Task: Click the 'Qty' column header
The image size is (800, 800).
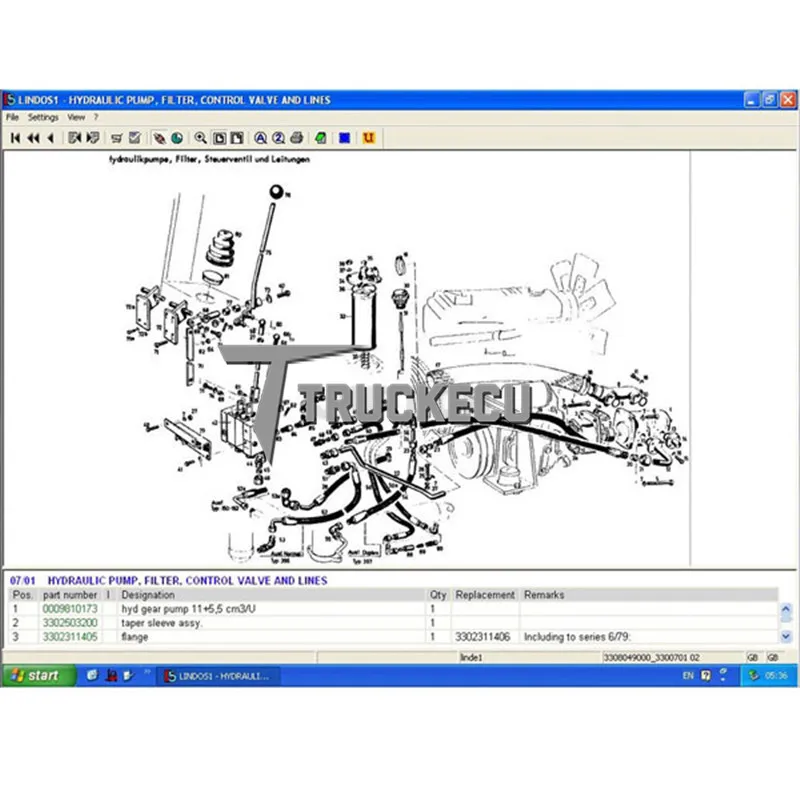Action: coord(438,595)
